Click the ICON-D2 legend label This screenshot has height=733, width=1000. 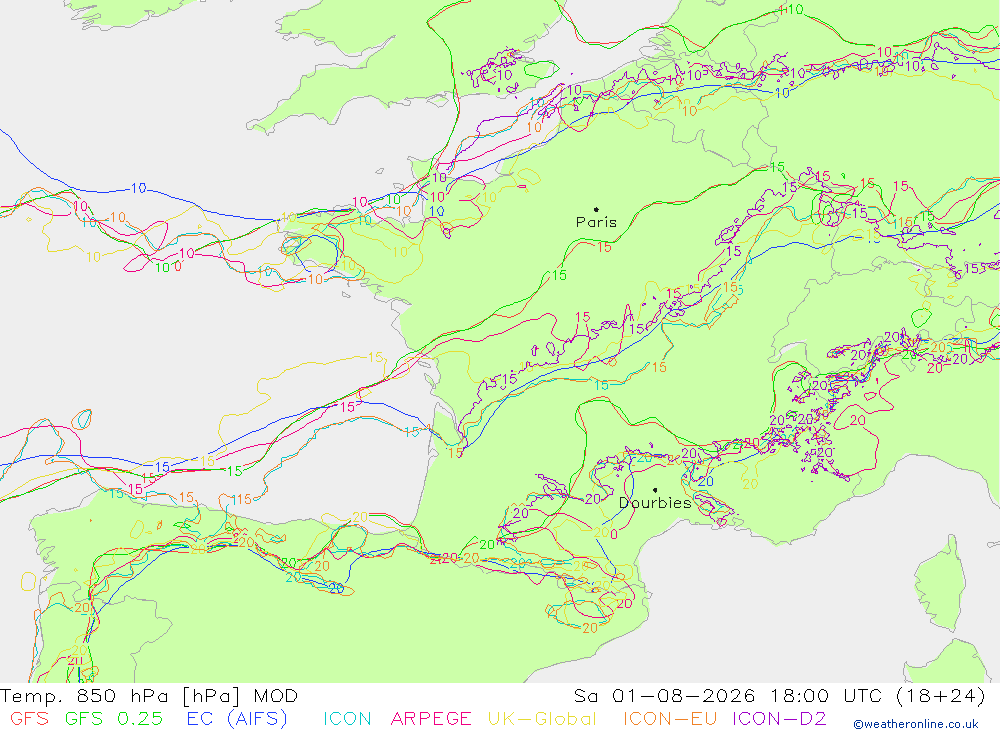click(779, 719)
